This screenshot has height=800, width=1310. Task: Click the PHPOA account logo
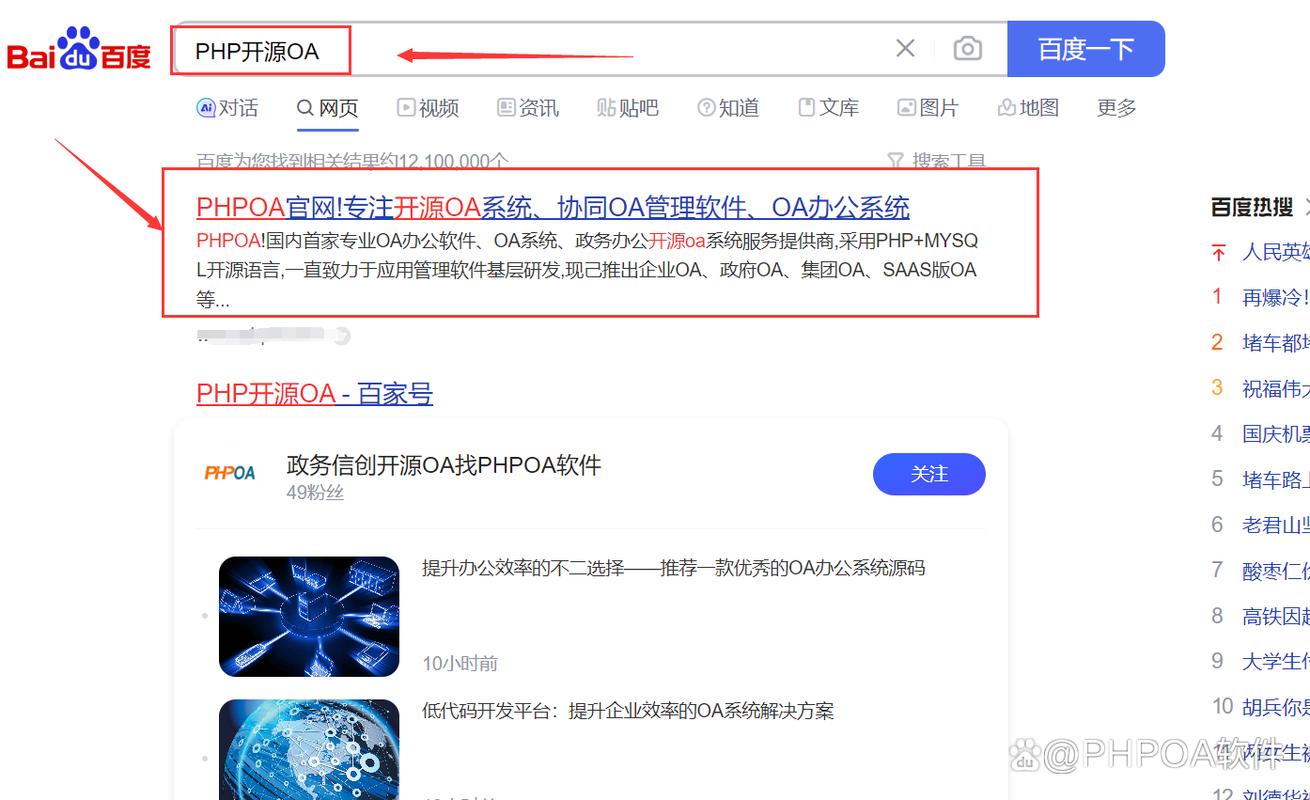pyautogui.click(x=230, y=473)
